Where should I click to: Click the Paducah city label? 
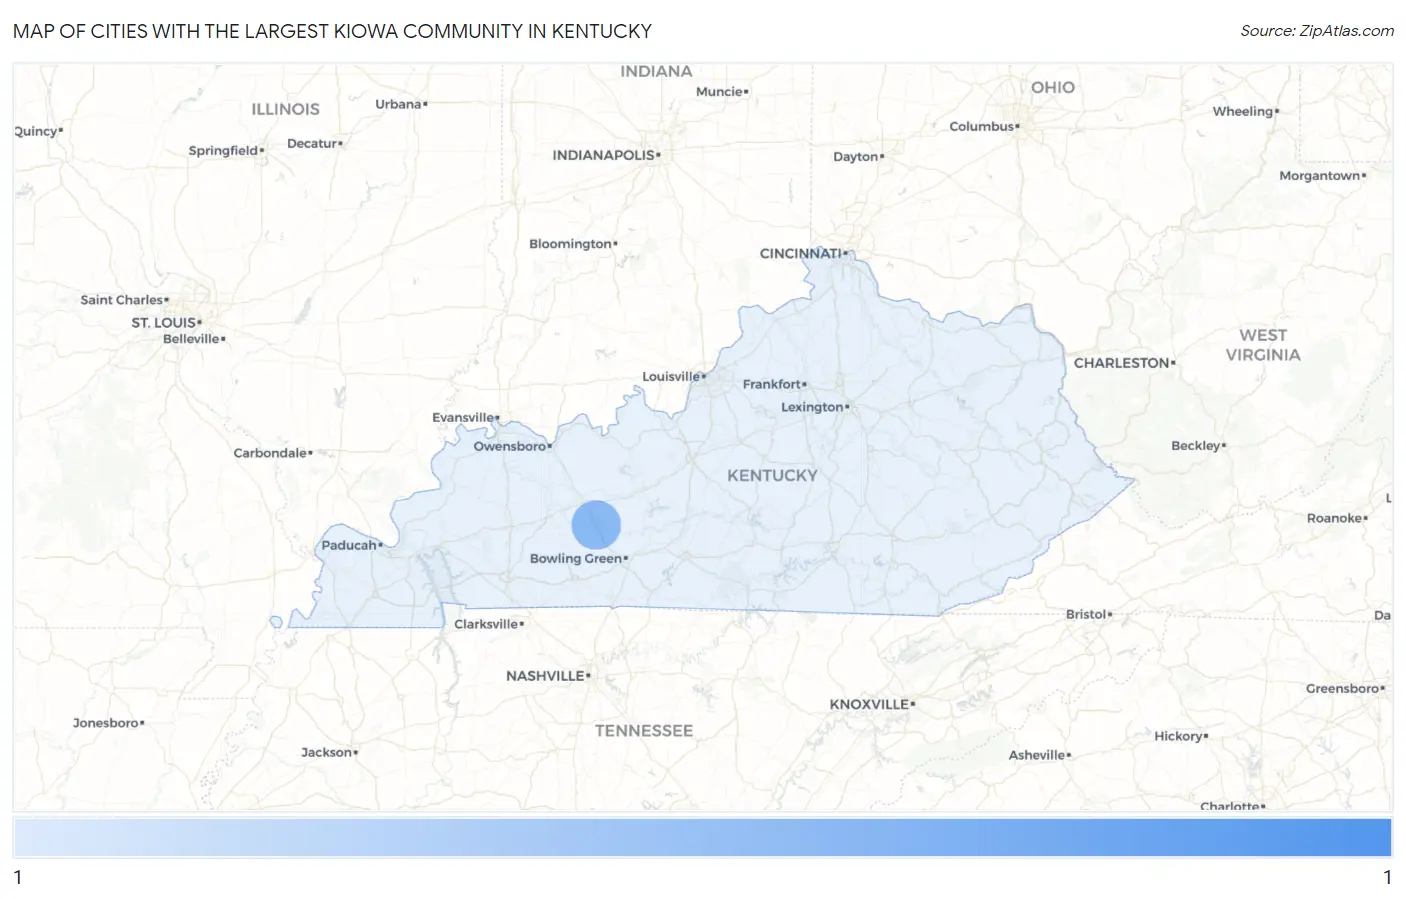(349, 545)
